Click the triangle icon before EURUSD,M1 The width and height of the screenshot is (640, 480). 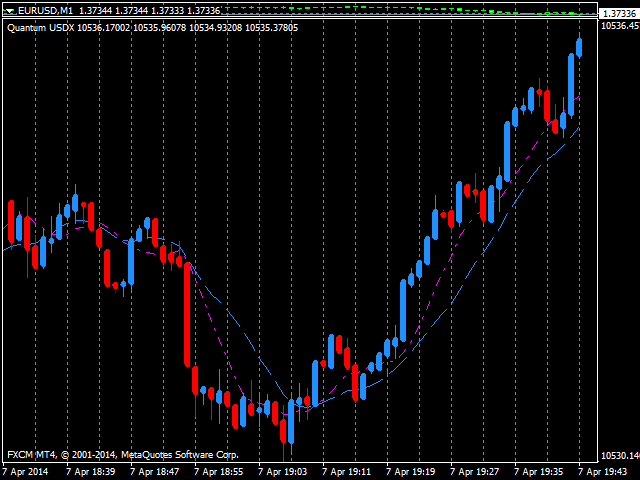tap(10, 10)
